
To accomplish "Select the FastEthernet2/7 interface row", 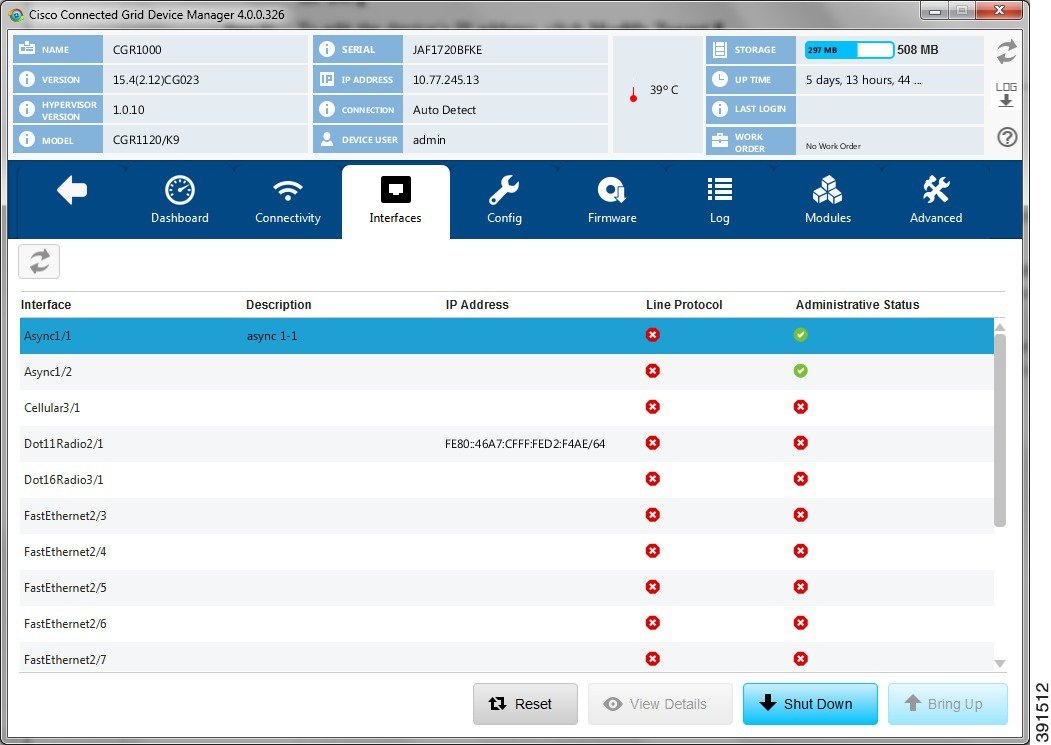I will point(507,658).
